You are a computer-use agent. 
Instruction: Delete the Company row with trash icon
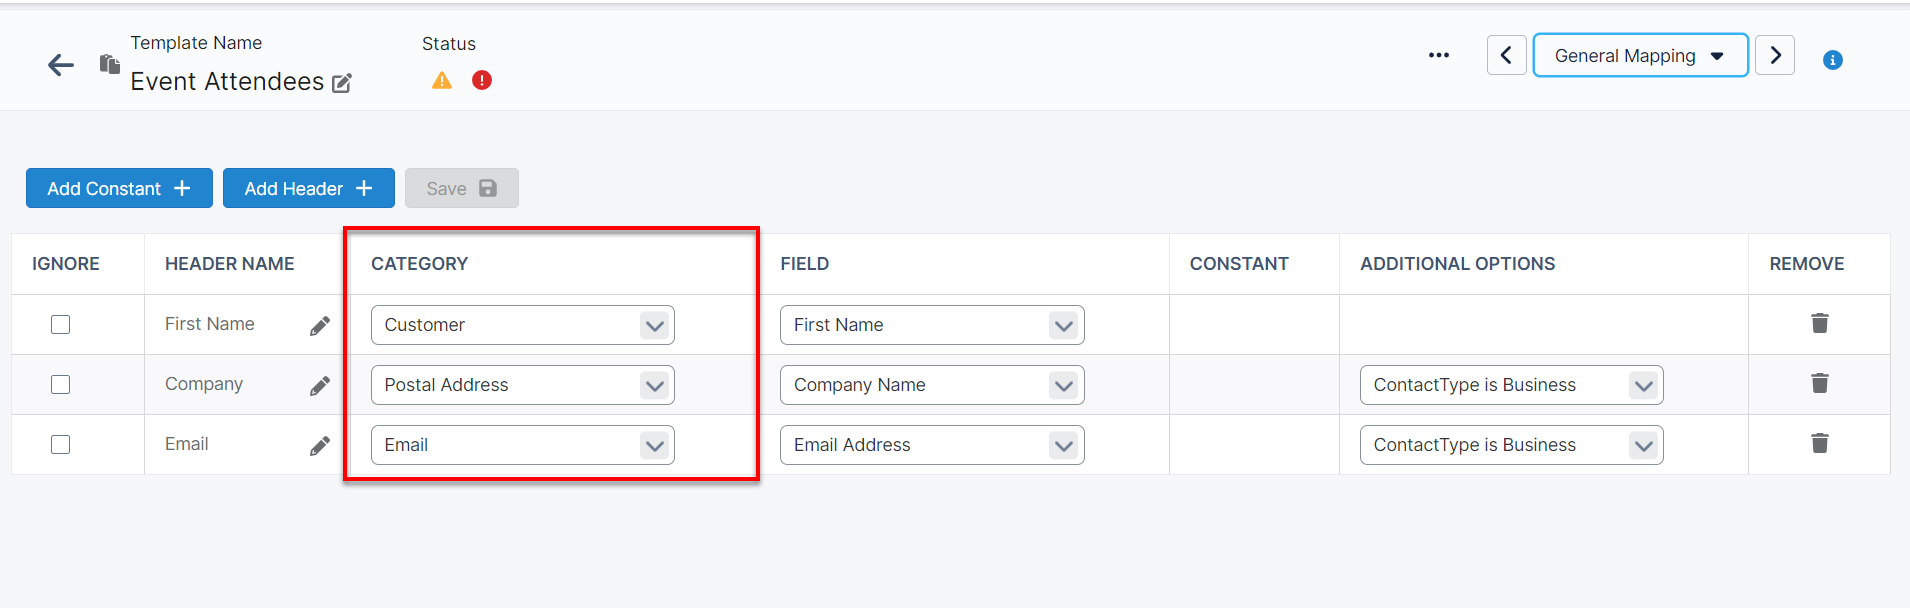(1820, 383)
